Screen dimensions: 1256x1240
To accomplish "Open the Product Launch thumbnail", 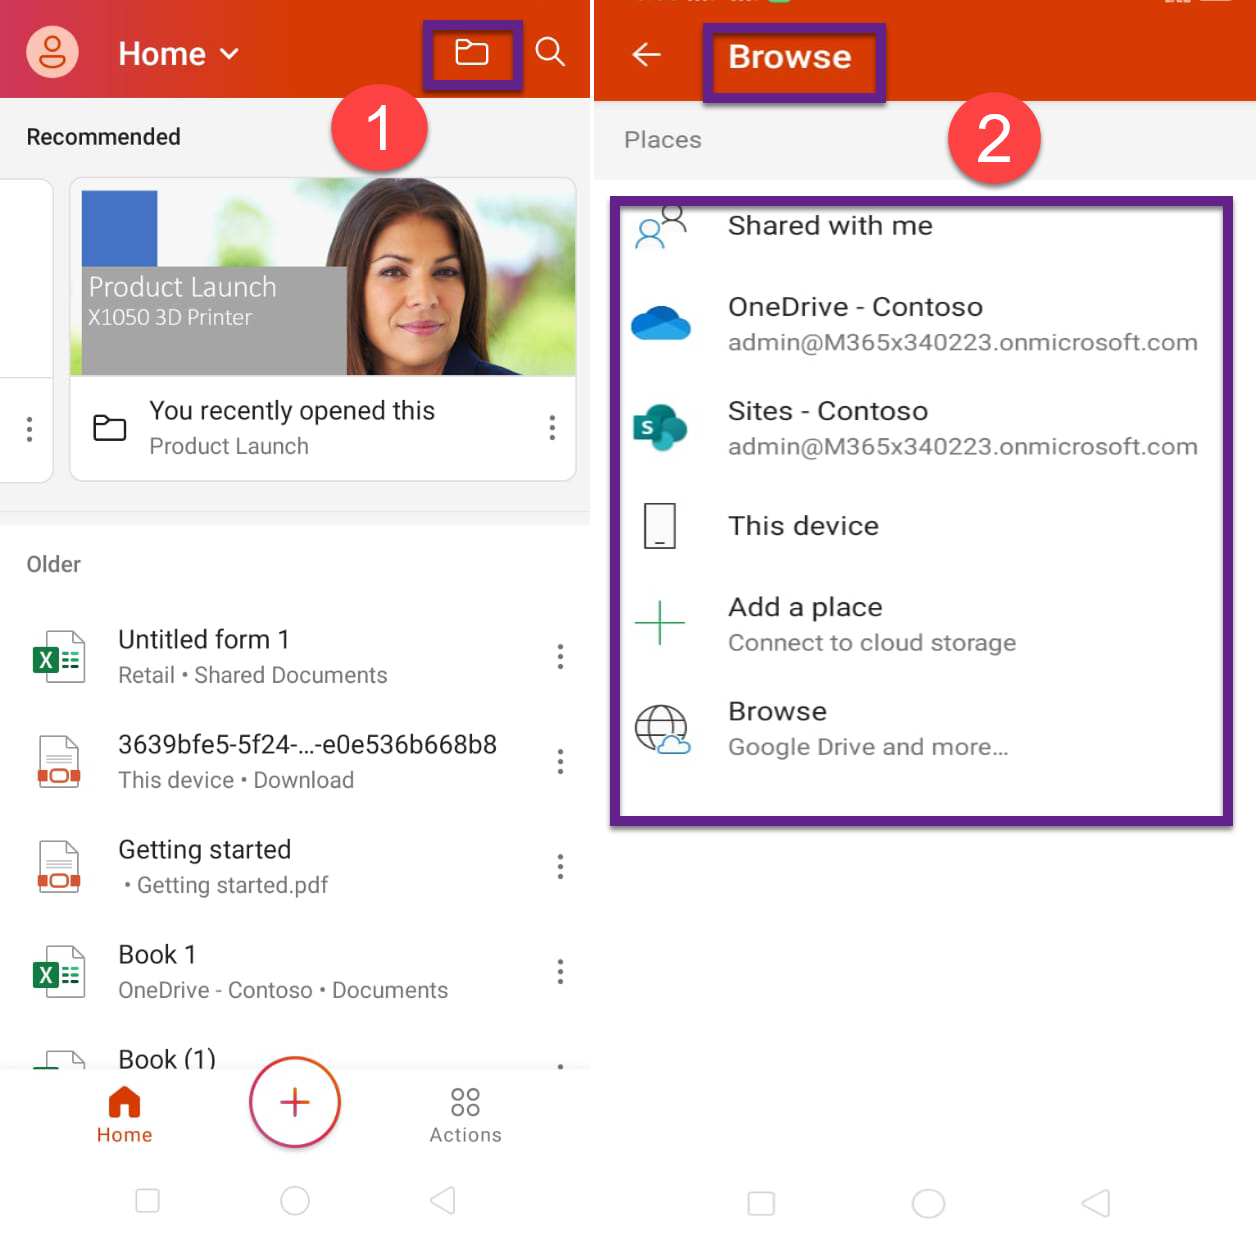I will (x=323, y=277).
